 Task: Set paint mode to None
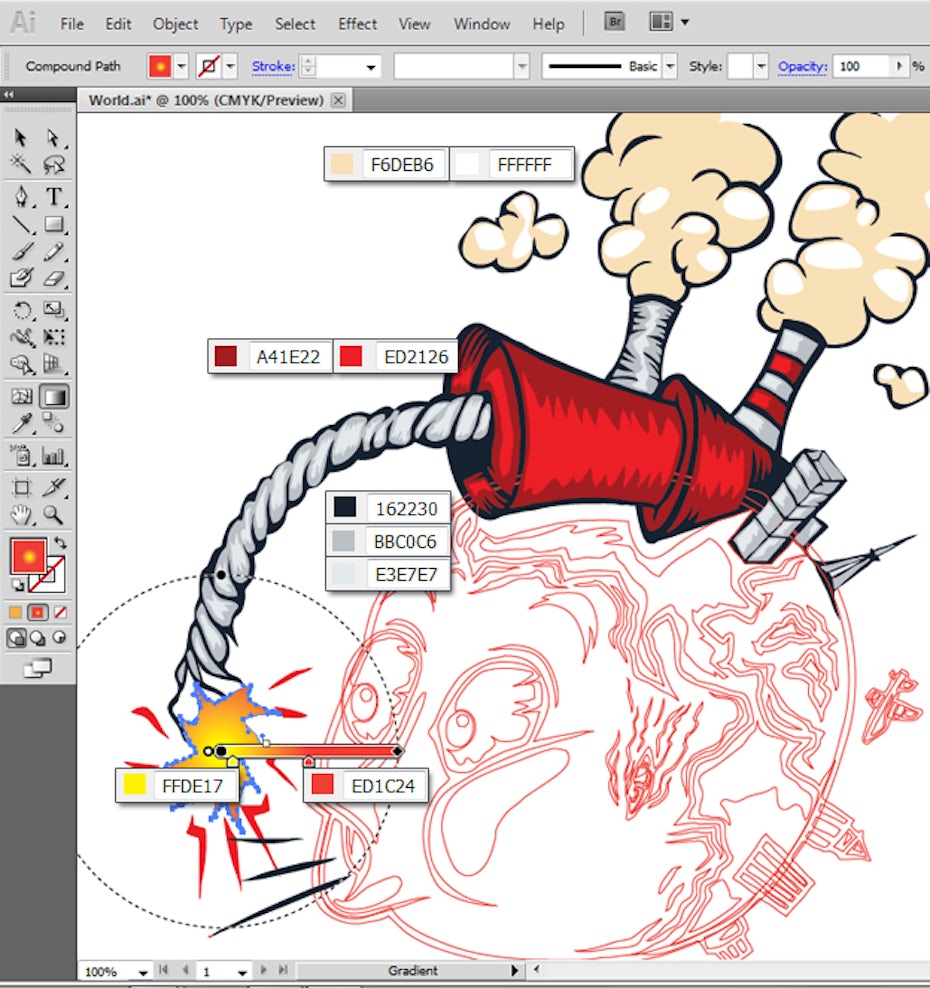[59, 611]
